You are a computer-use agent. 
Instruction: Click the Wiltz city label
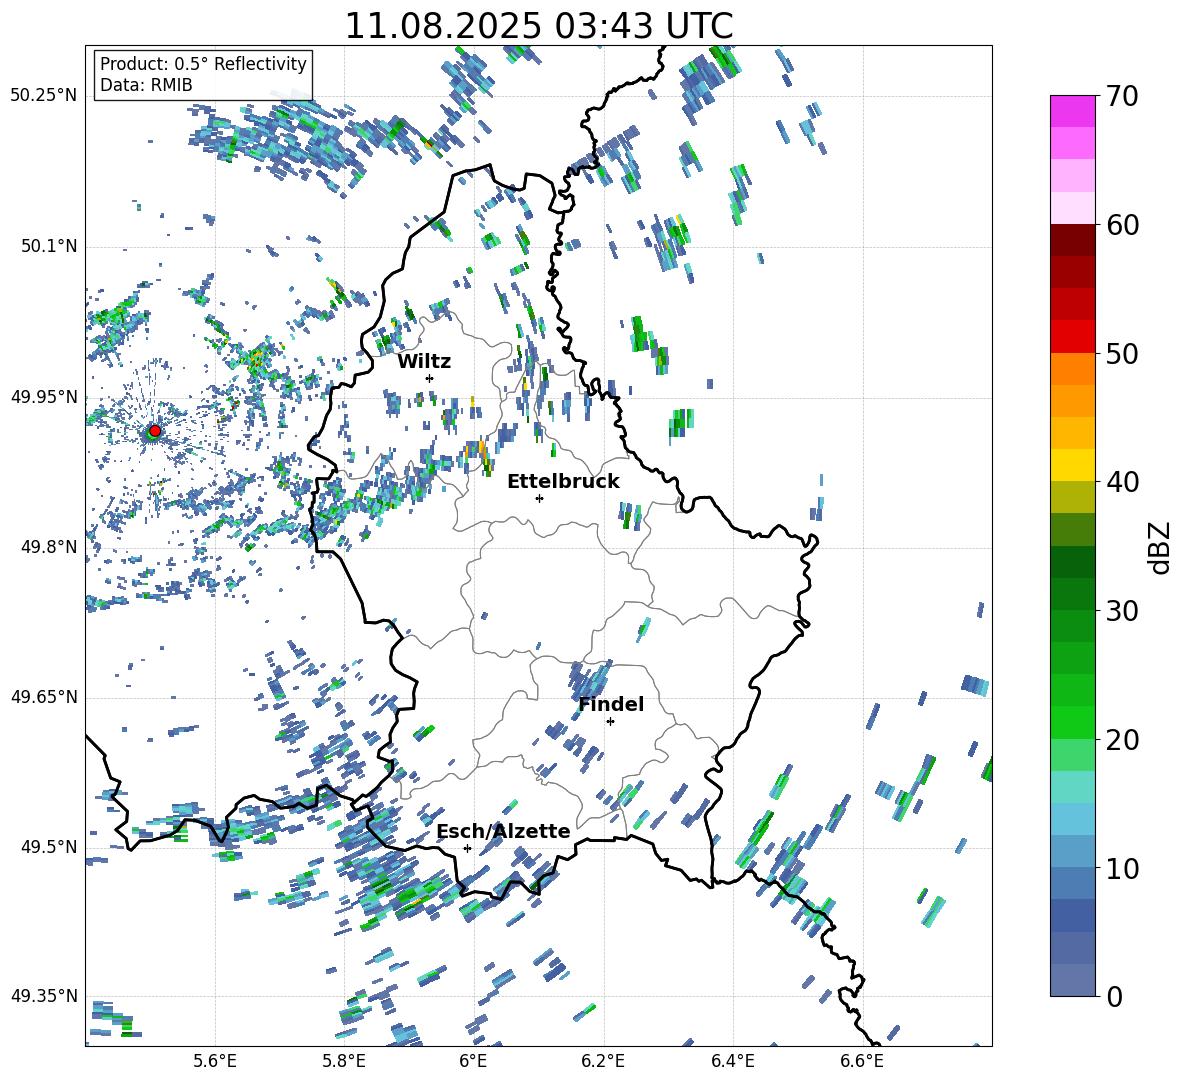click(x=424, y=362)
